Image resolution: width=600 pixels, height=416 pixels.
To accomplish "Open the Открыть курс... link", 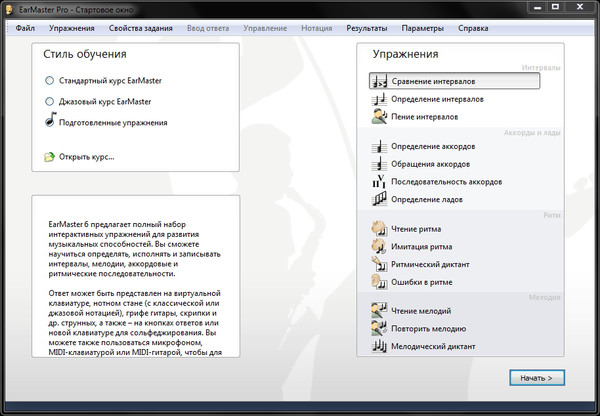I will pos(87,157).
